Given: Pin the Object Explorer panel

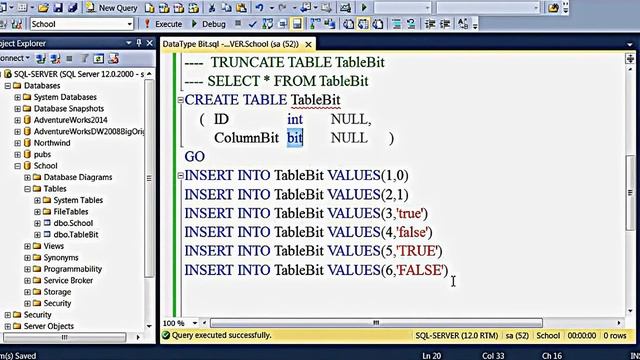Looking at the screenshot, I should [139, 43].
